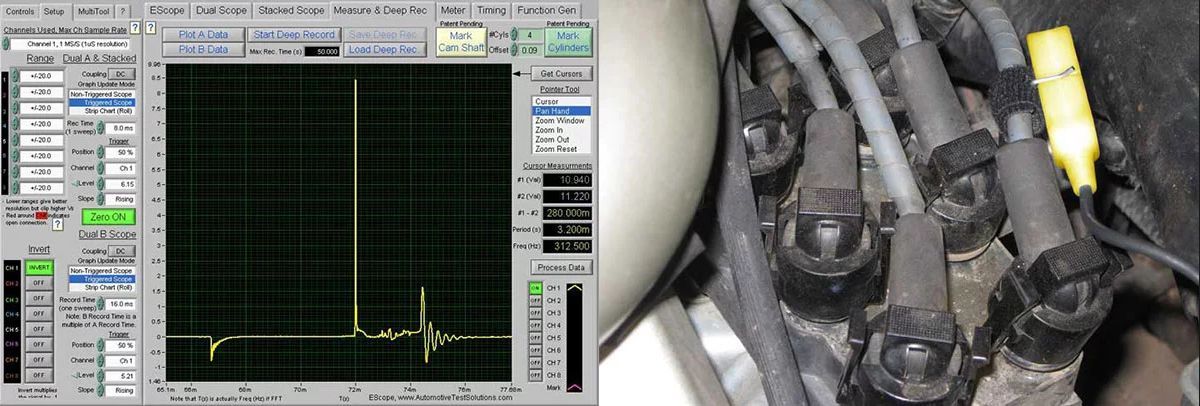Click the Mark arrow below the CH slider

576,385
